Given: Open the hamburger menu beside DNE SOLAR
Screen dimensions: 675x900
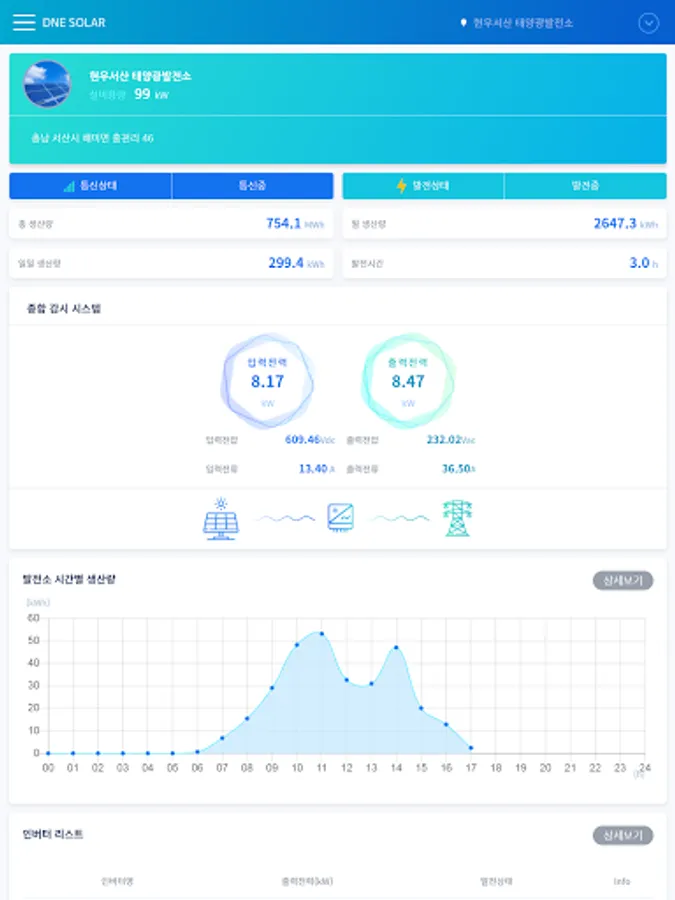Looking at the screenshot, I should (x=24, y=22).
